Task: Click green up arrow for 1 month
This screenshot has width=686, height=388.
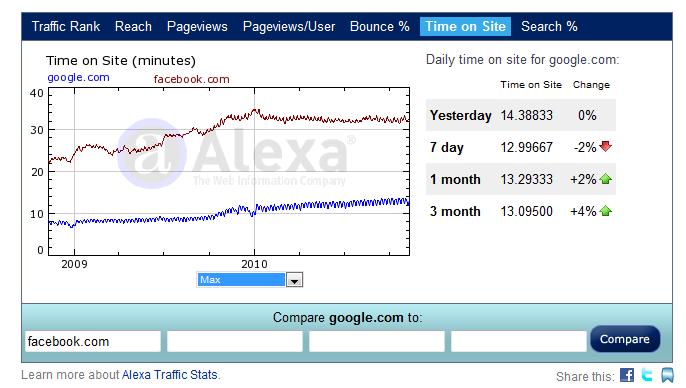Action: point(606,179)
